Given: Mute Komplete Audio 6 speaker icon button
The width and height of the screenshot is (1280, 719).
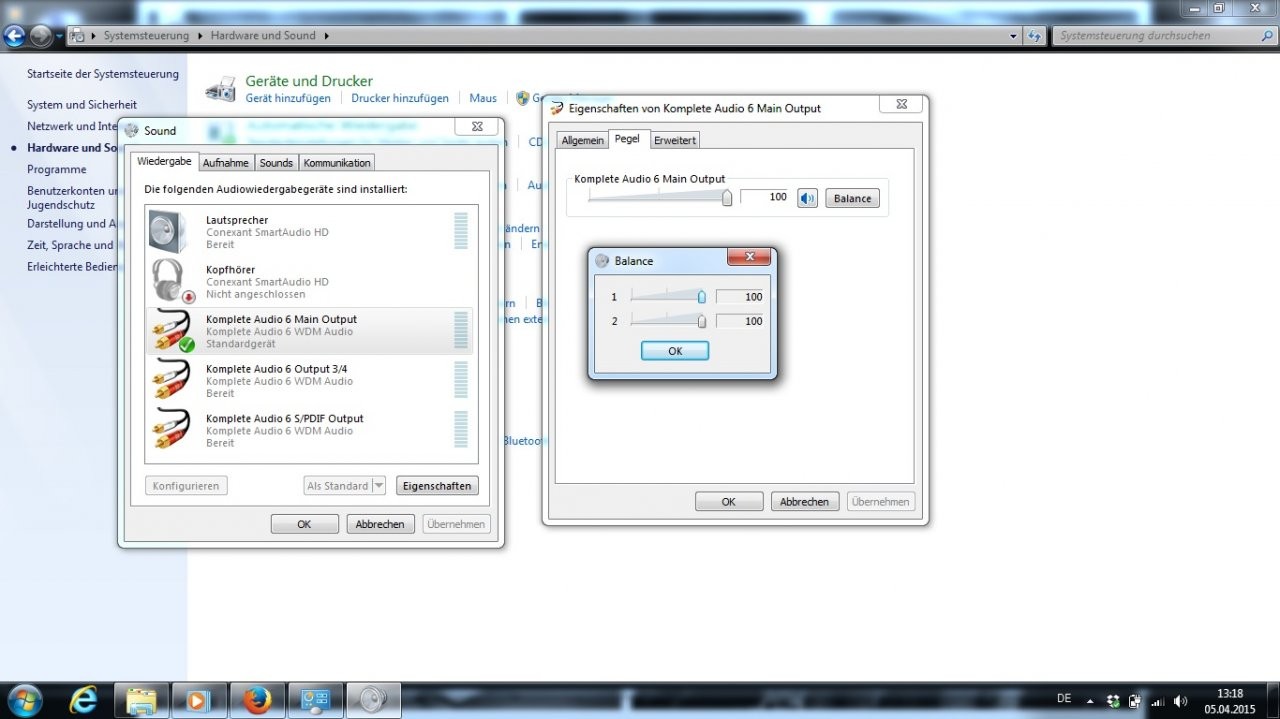Looking at the screenshot, I should coord(807,198).
